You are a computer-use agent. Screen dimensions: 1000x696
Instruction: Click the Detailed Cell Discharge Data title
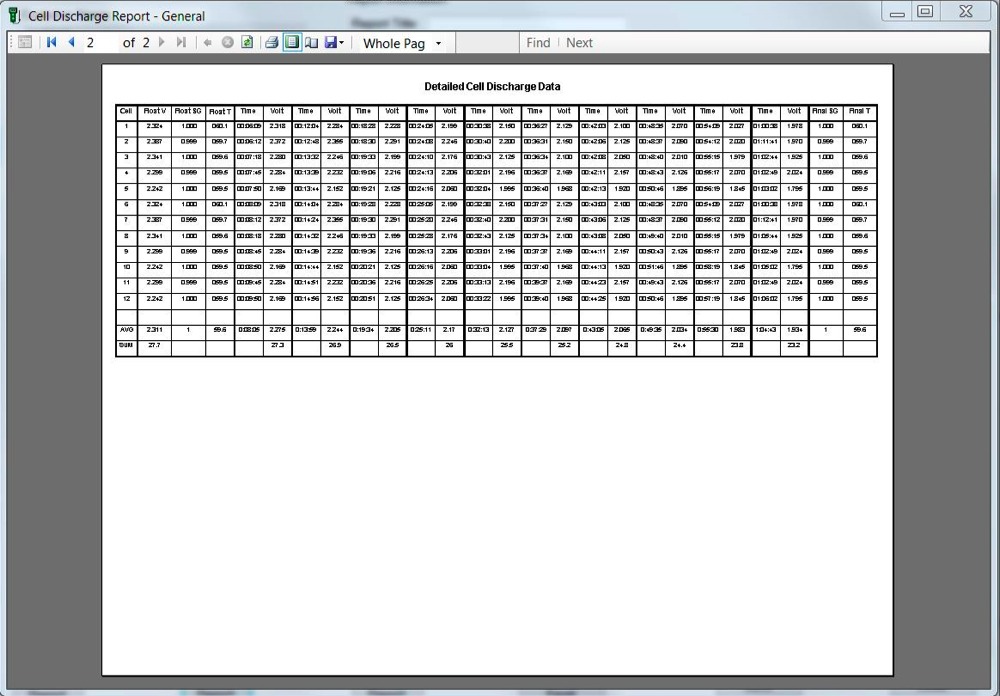[492, 87]
